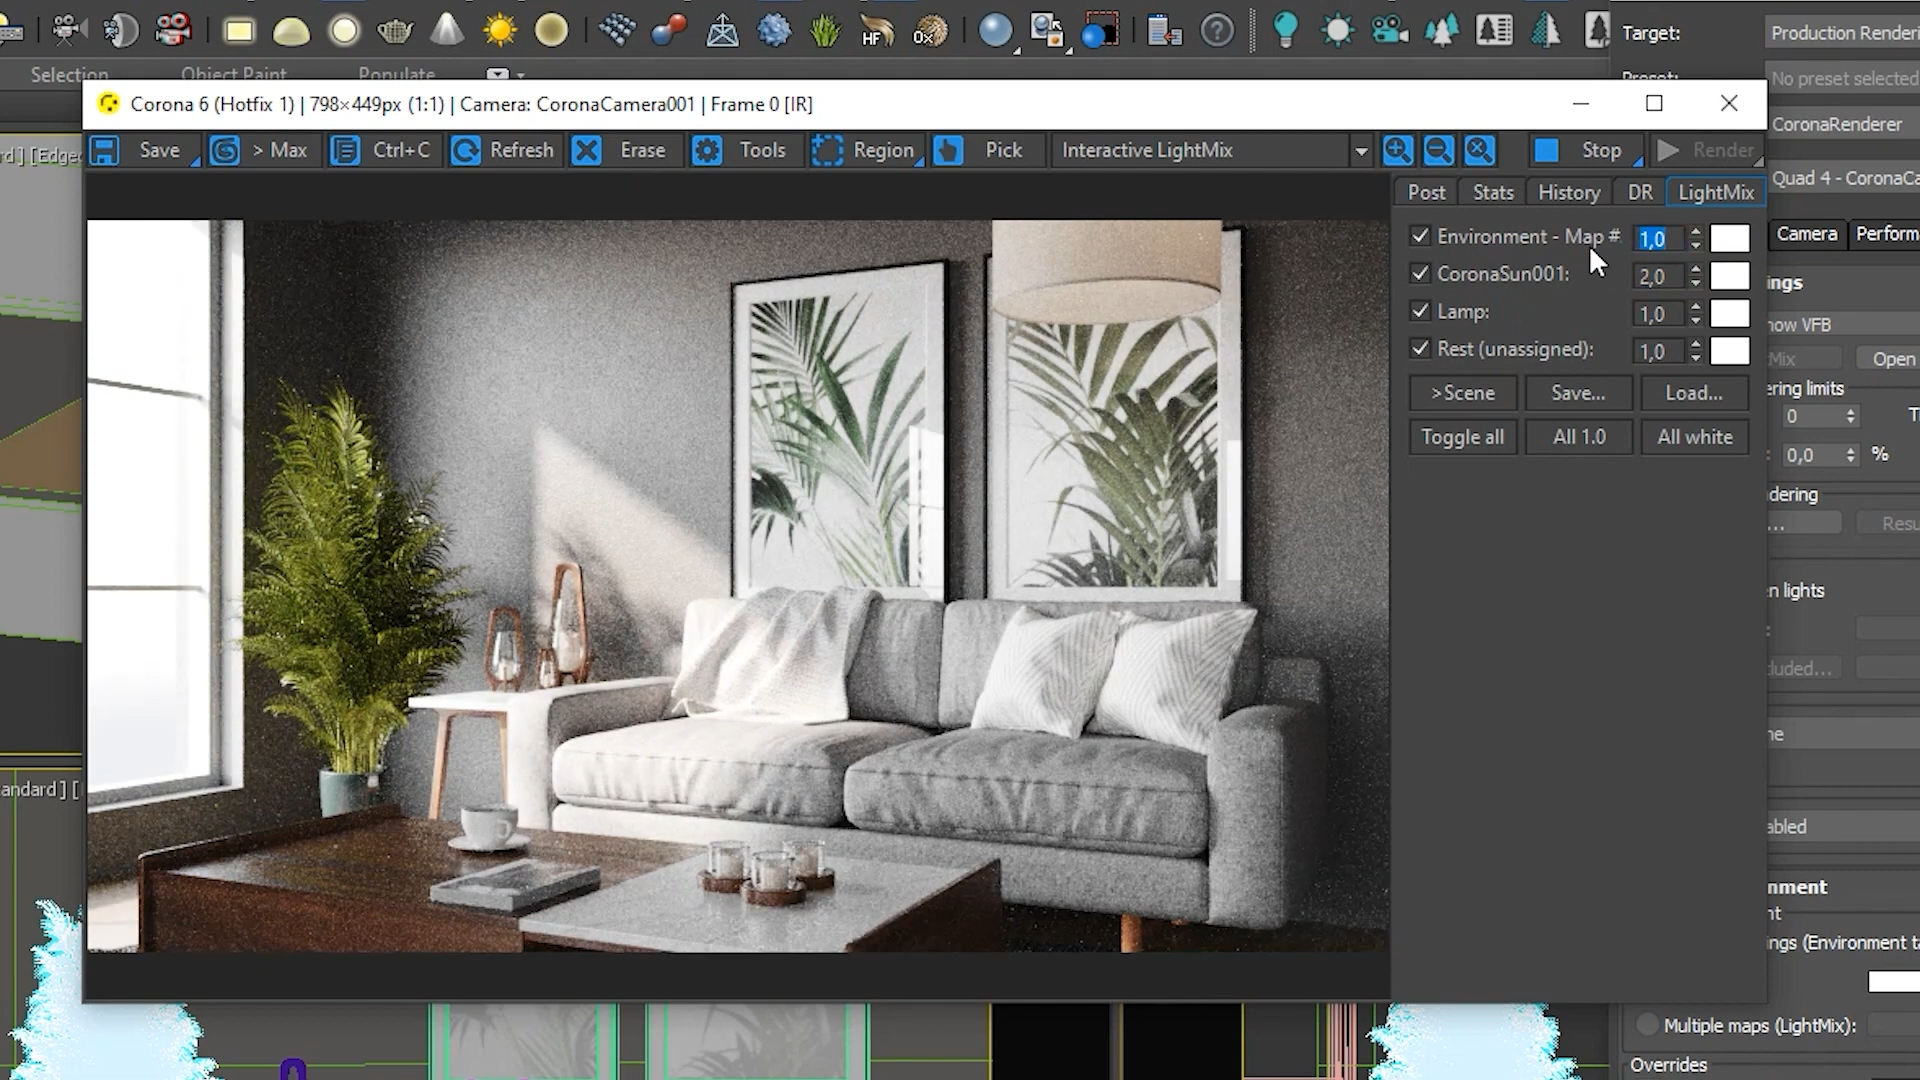Click the HF hair icon
1920x1080 pixels.
click(x=877, y=31)
